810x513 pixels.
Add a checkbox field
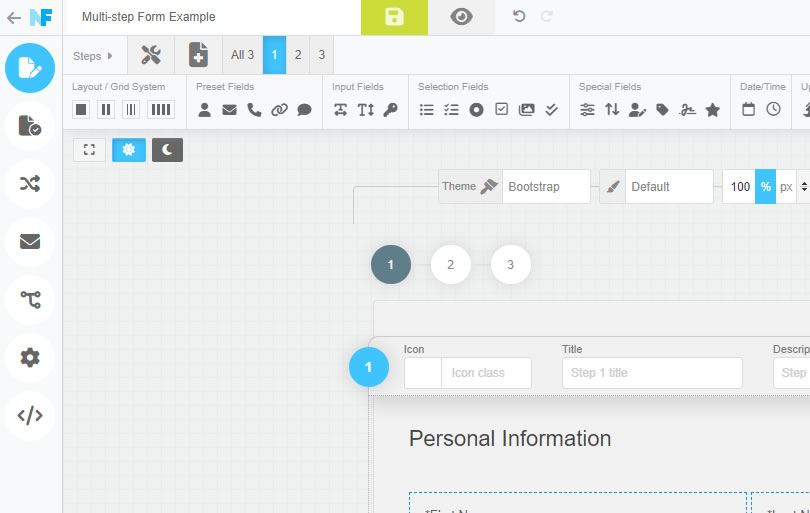[502, 109]
